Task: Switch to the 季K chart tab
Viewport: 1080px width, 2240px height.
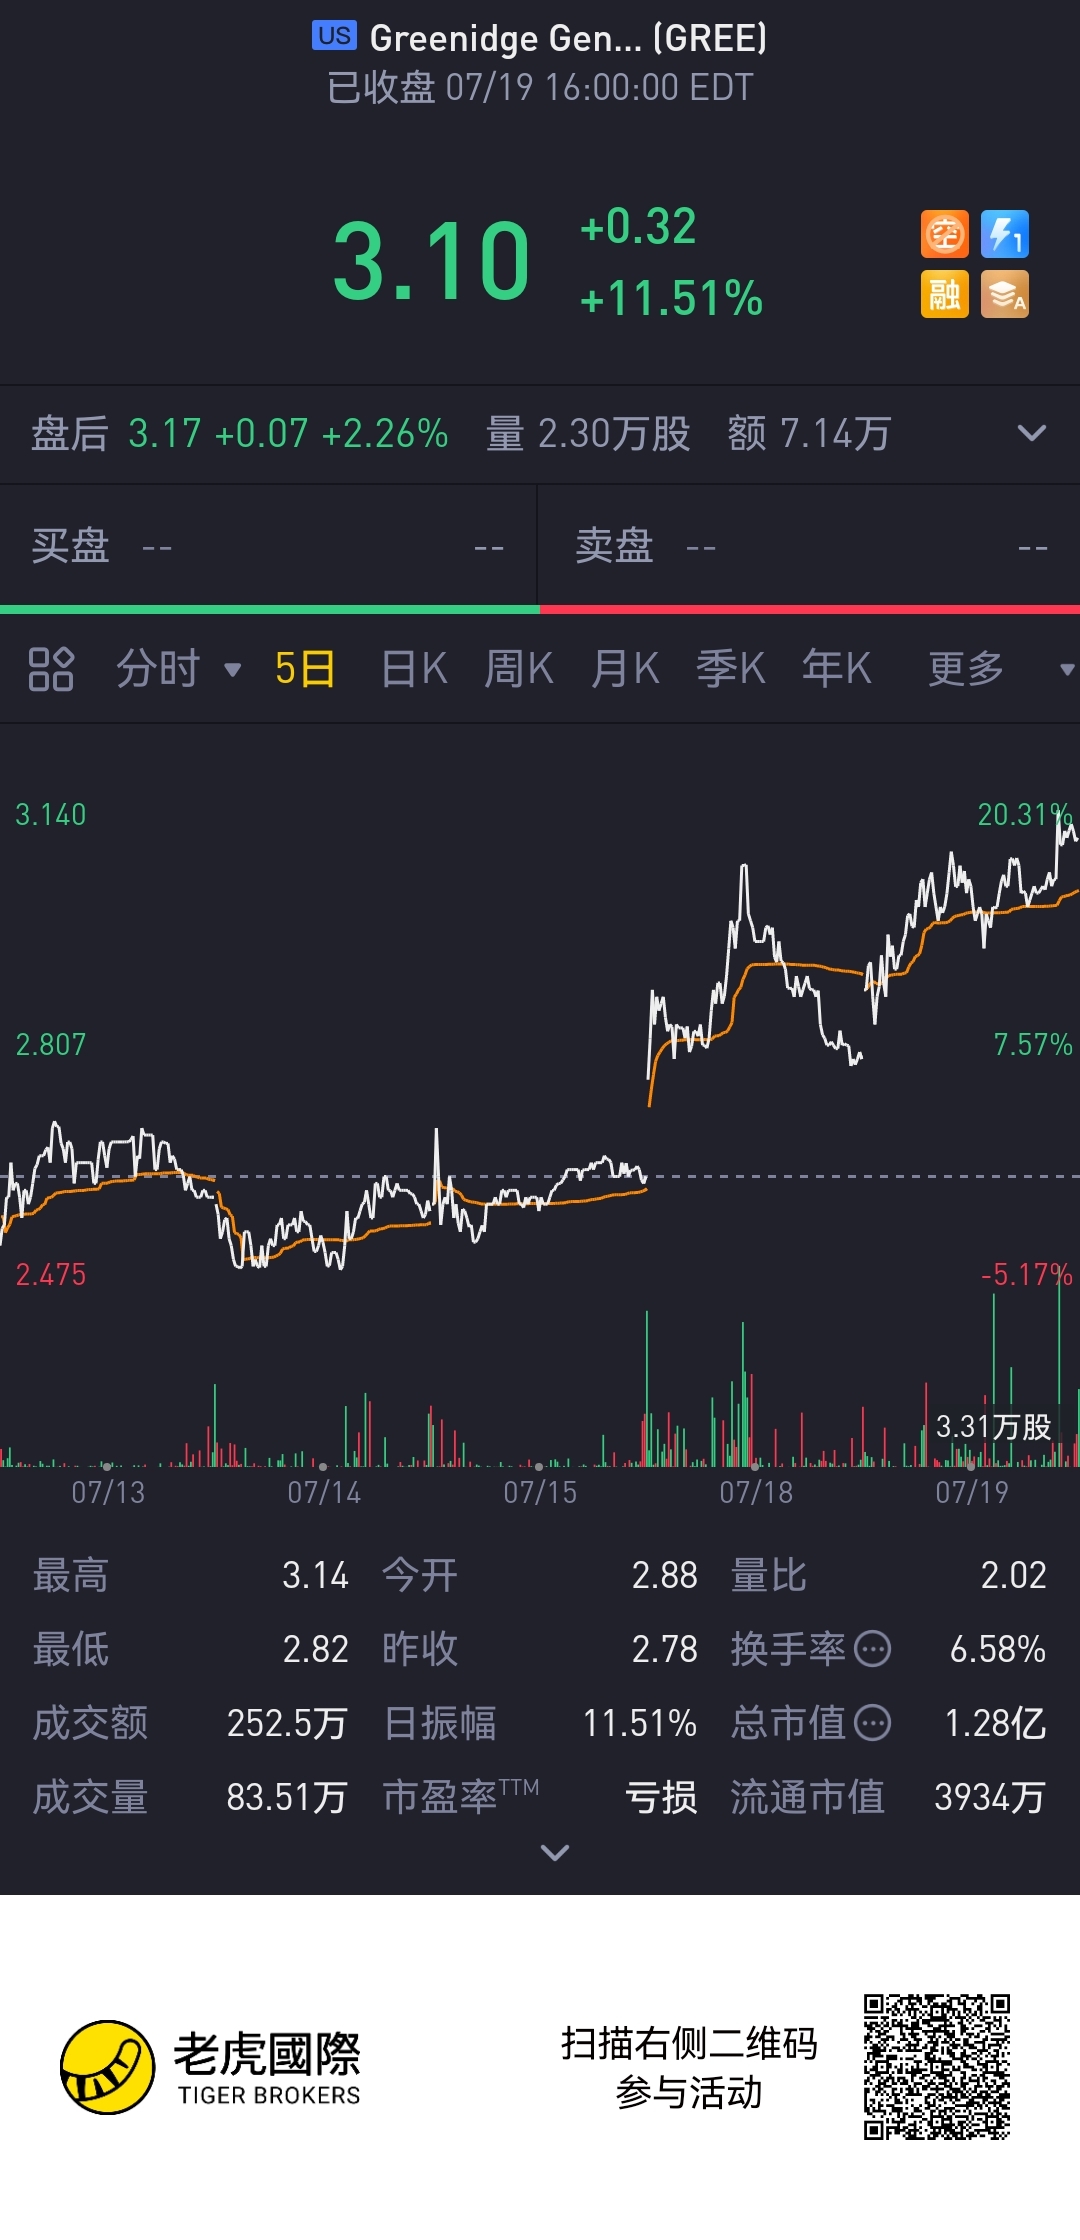Action: [x=731, y=668]
